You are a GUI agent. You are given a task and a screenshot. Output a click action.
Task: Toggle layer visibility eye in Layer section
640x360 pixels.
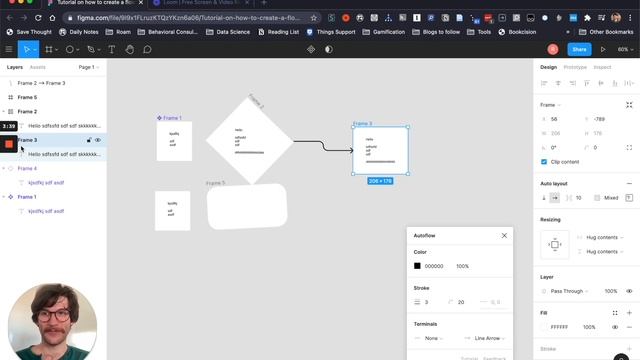click(x=629, y=291)
